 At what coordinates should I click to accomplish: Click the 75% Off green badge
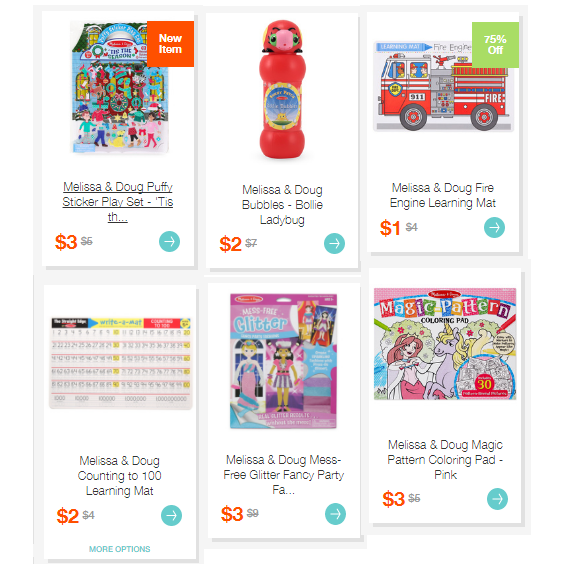point(495,45)
